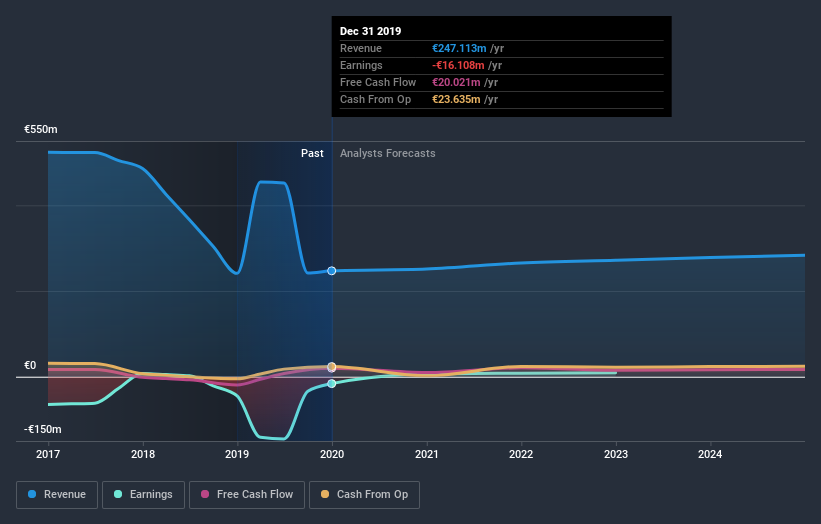
Task: Click the 2024 x-axis label
Action: (710, 454)
